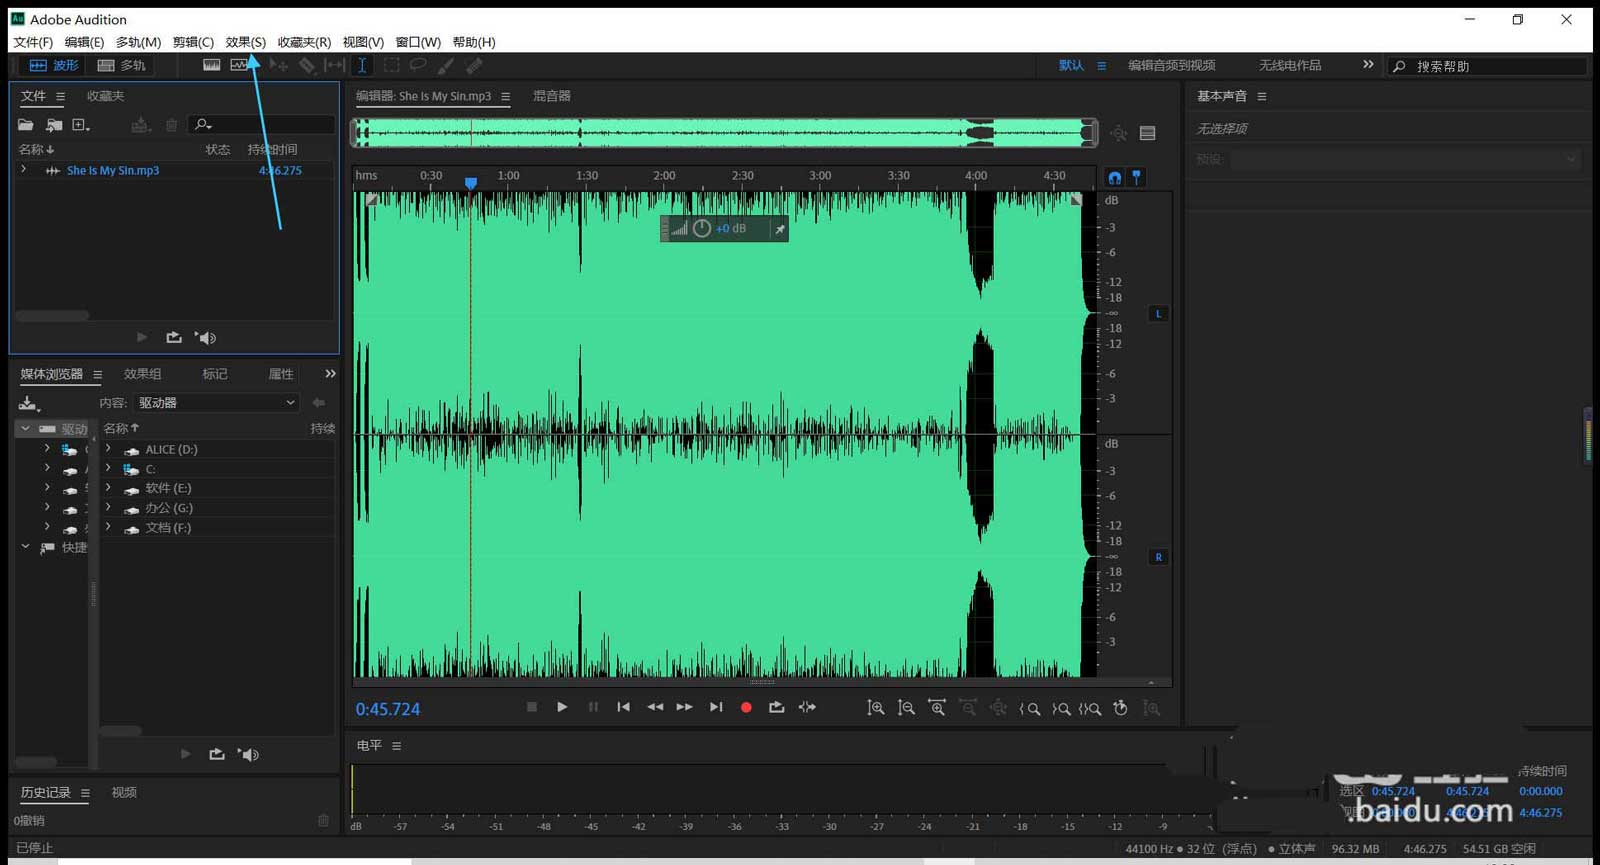Select the 编辑音频到视频 workspace
1600x865 pixels.
[1171, 65]
